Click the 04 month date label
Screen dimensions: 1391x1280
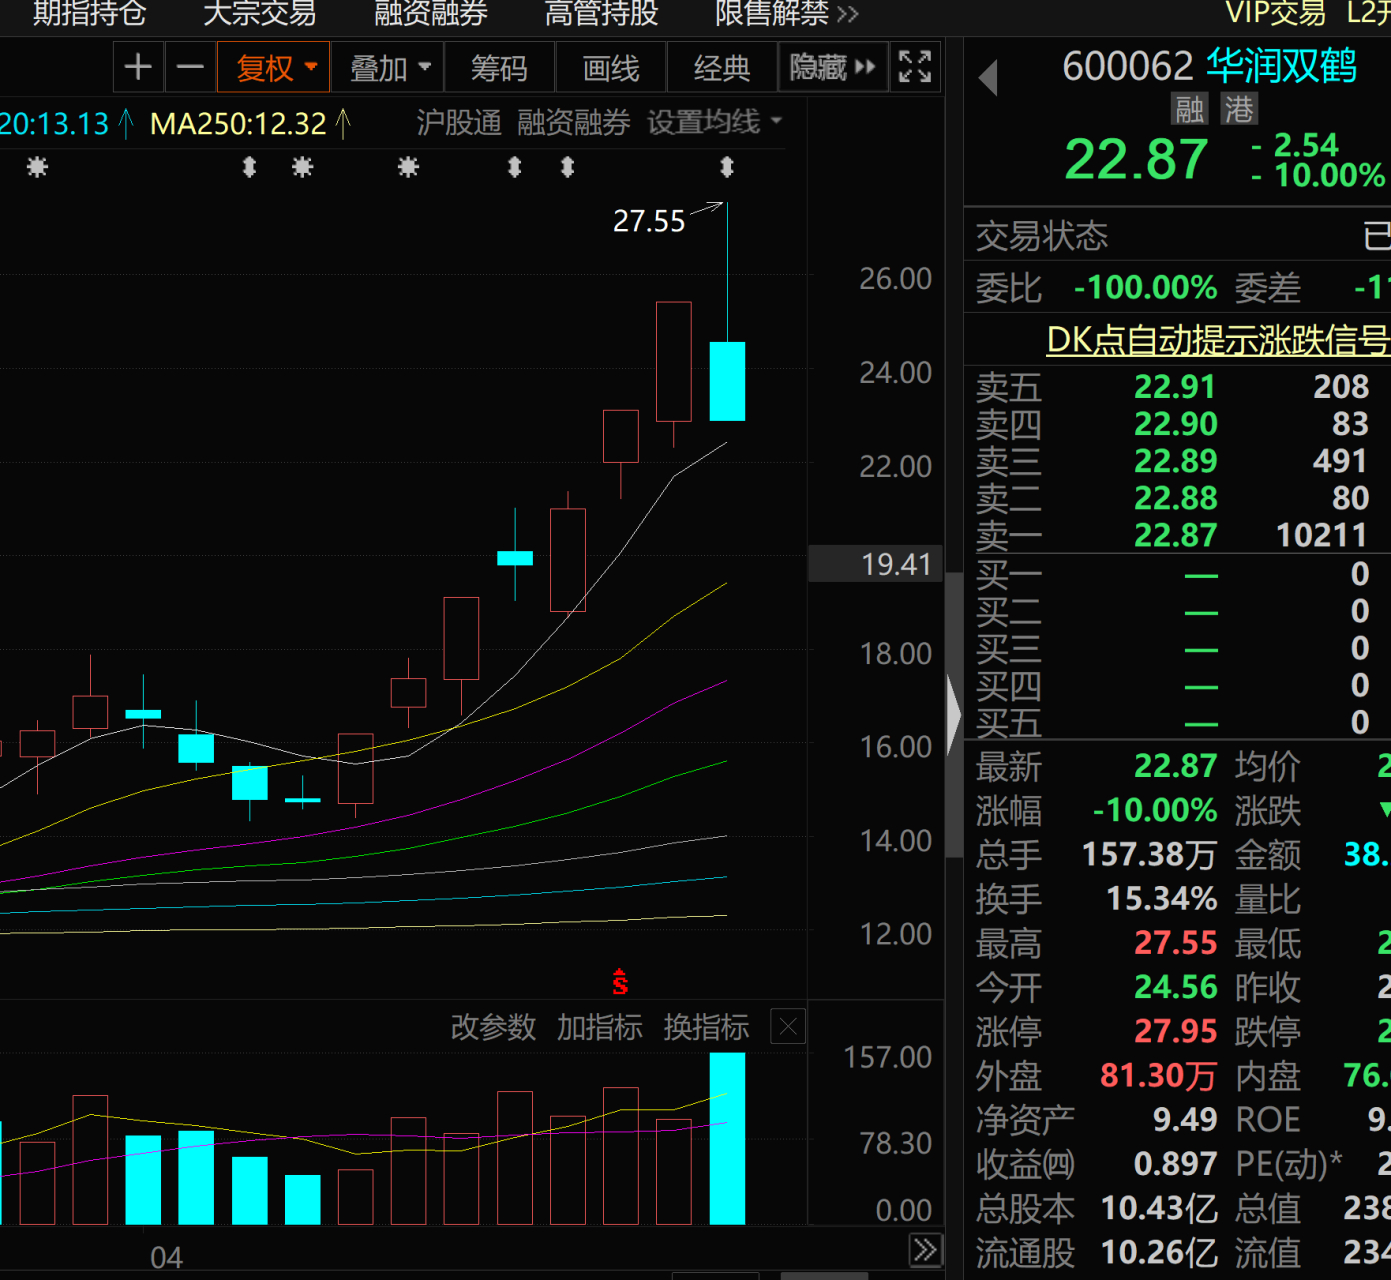(166, 1258)
